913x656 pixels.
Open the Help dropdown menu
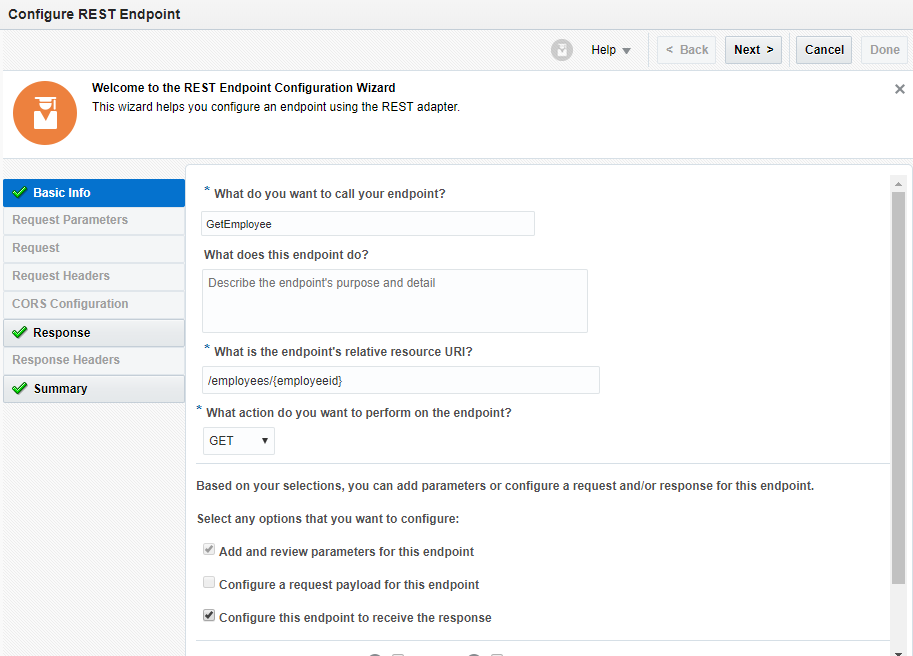[x=610, y=50]
